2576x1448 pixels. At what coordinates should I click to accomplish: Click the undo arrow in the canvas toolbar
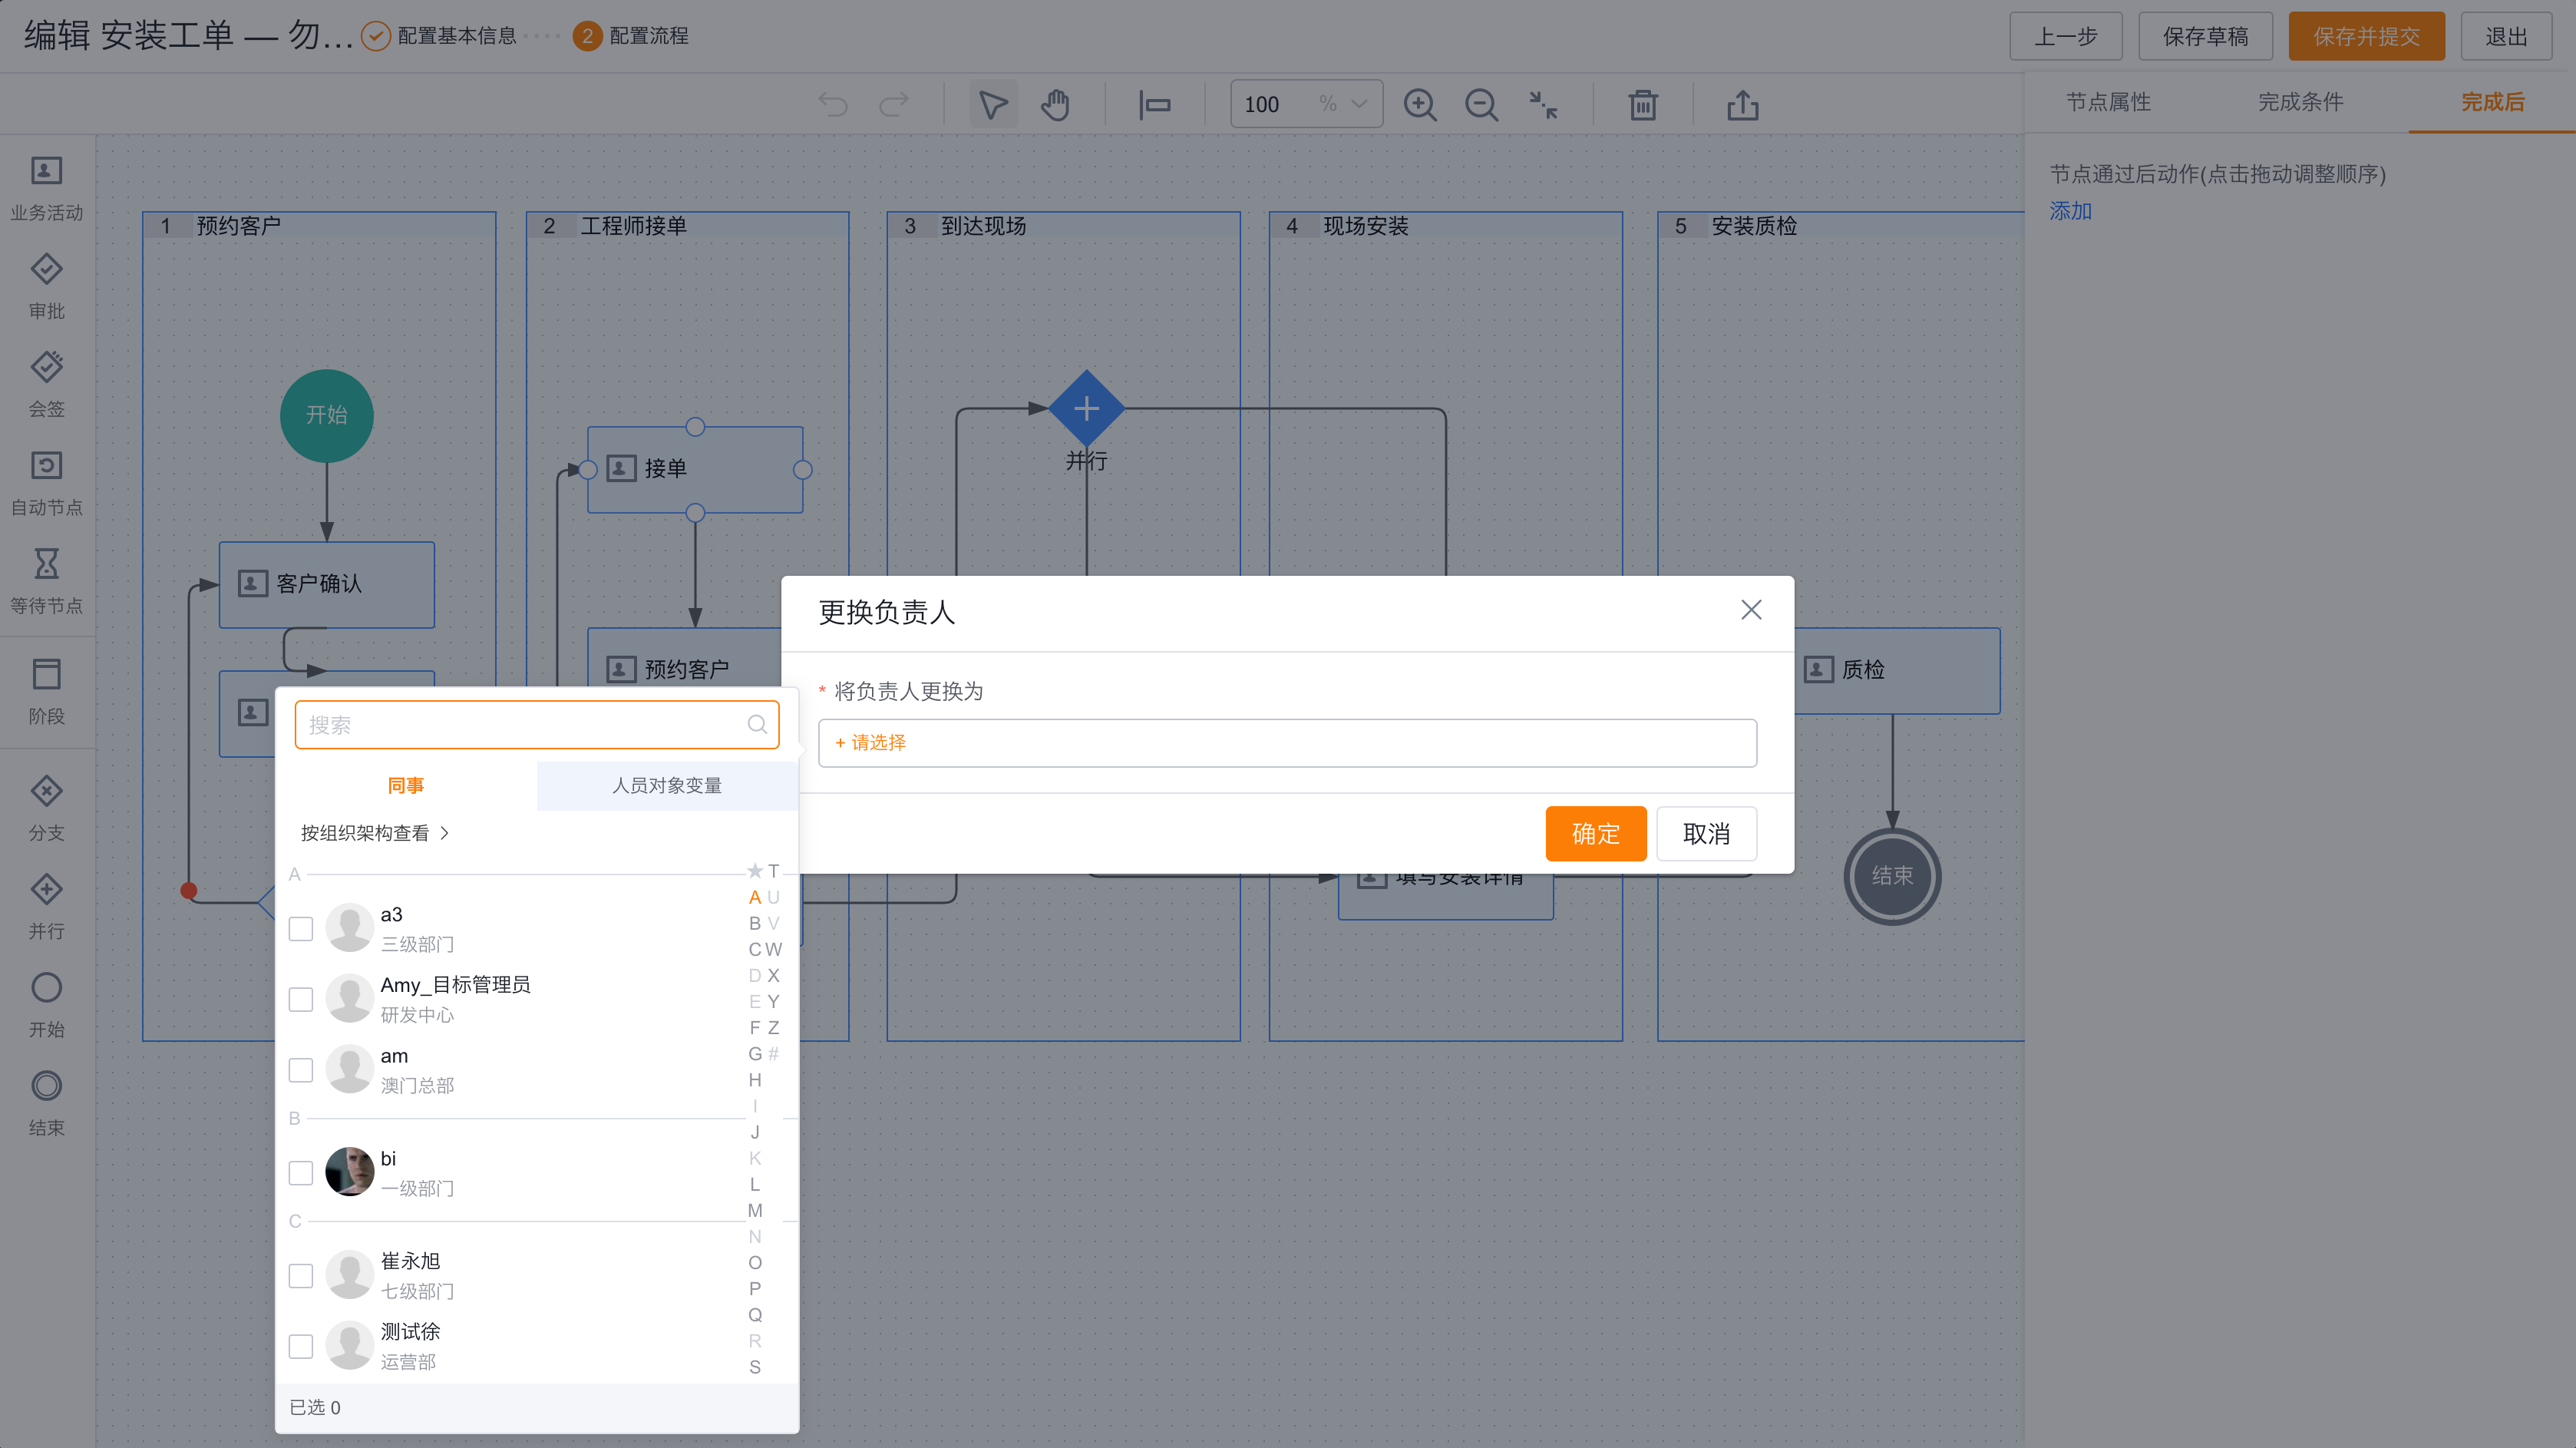(x=833, y=103)
